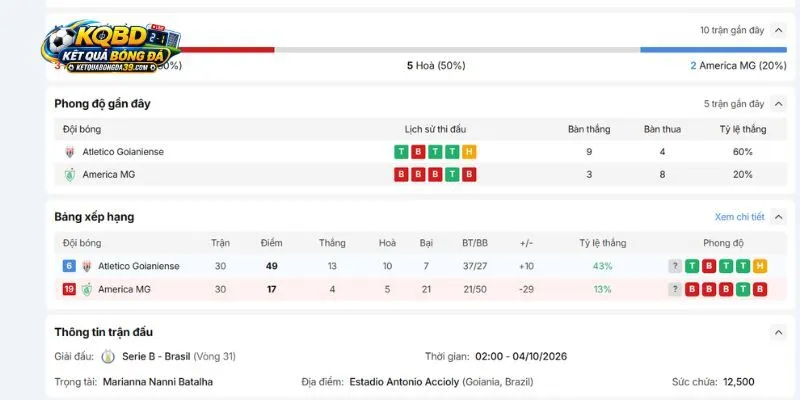Image resolution: width=800 pixels, height=400 pixels.
Task: Click the 60% win rate in recent form
Action: pos(743,152)
